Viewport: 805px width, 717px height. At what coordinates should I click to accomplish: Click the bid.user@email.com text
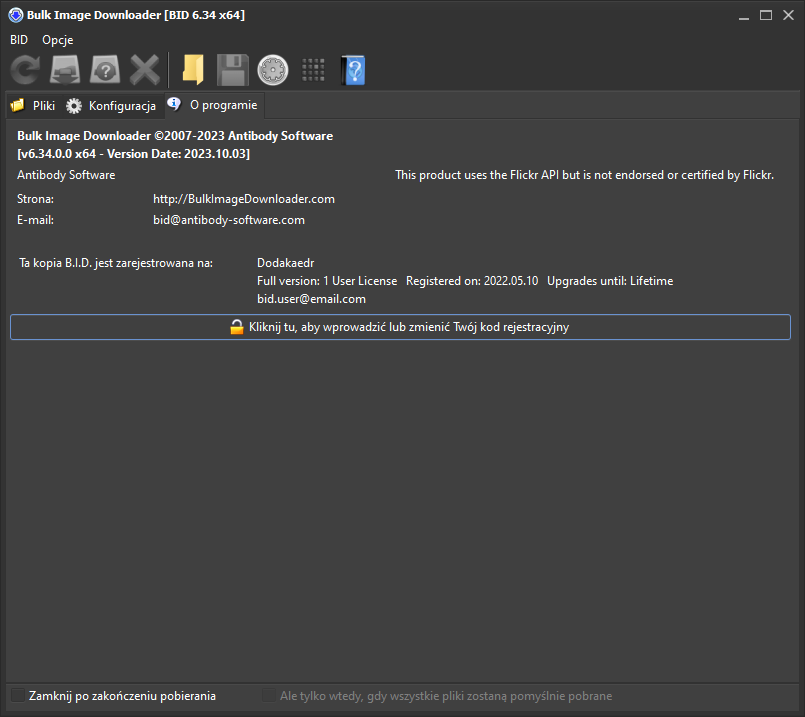coord(311,299)
